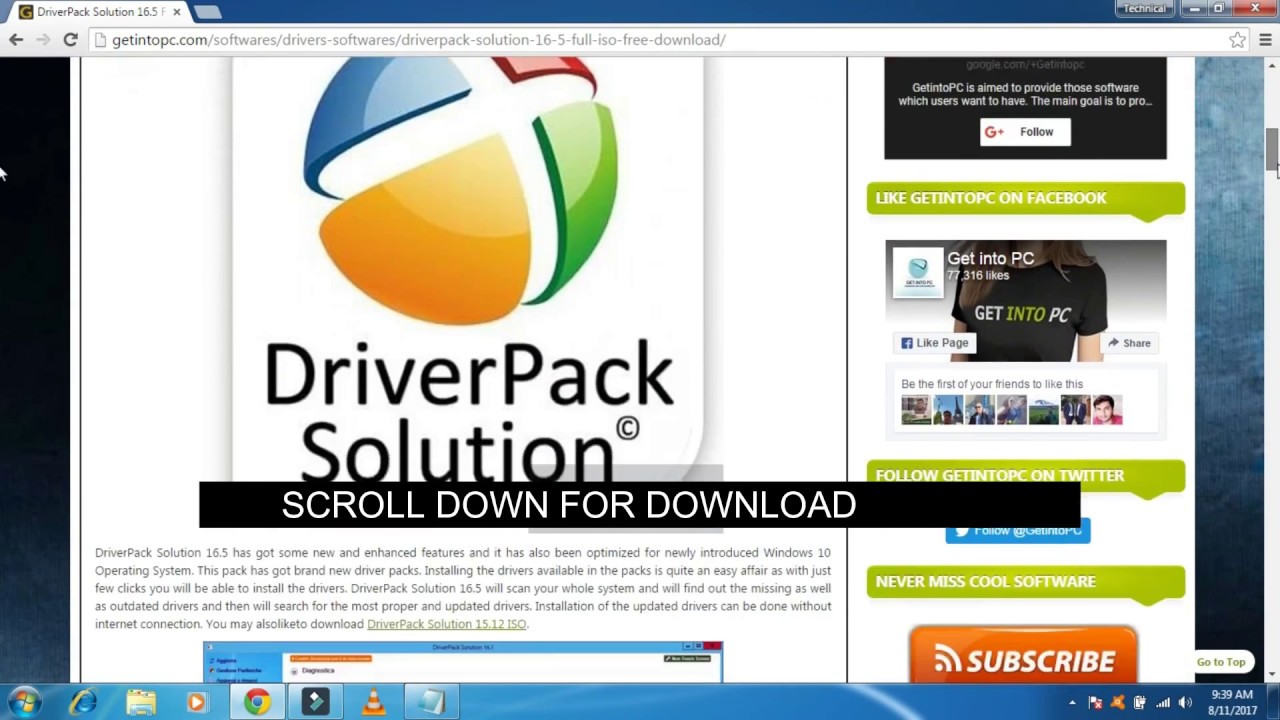Image resolution: width=1280 pixels, height=720 pixels.
Task: Open the Windows Start menu orb
Action: 24,702
